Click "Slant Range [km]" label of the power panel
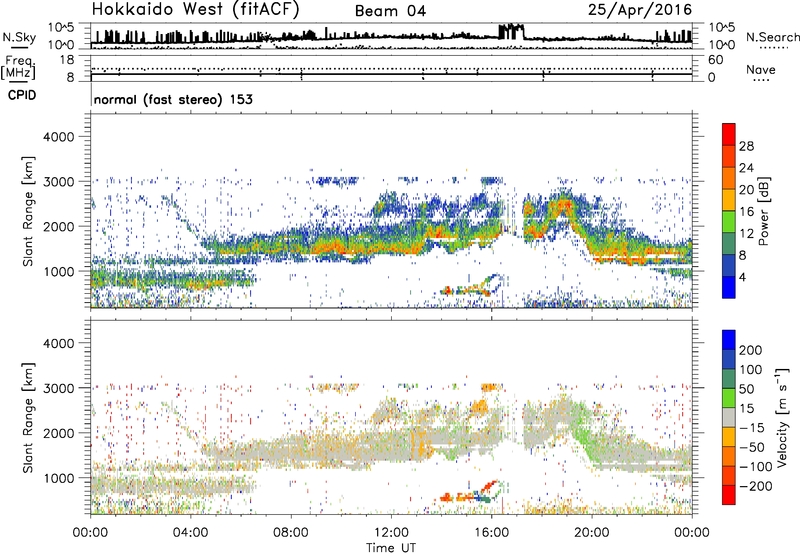Image resolution: width=800 pixels, height=554 pixels. (28, 211)
